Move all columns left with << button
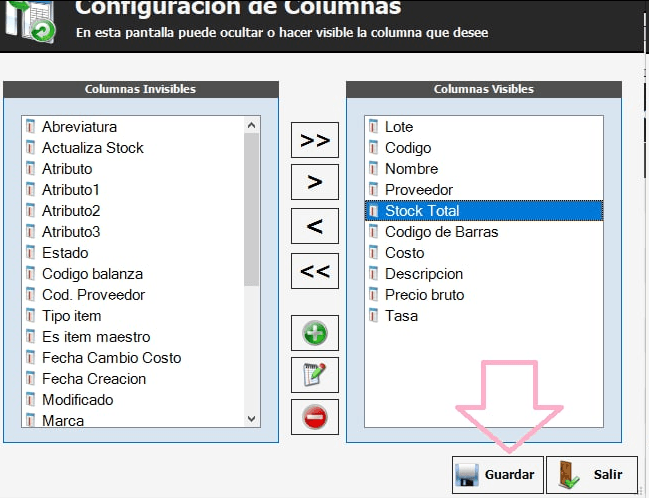This screenshot has height=498, width=649. click(315, 270)
